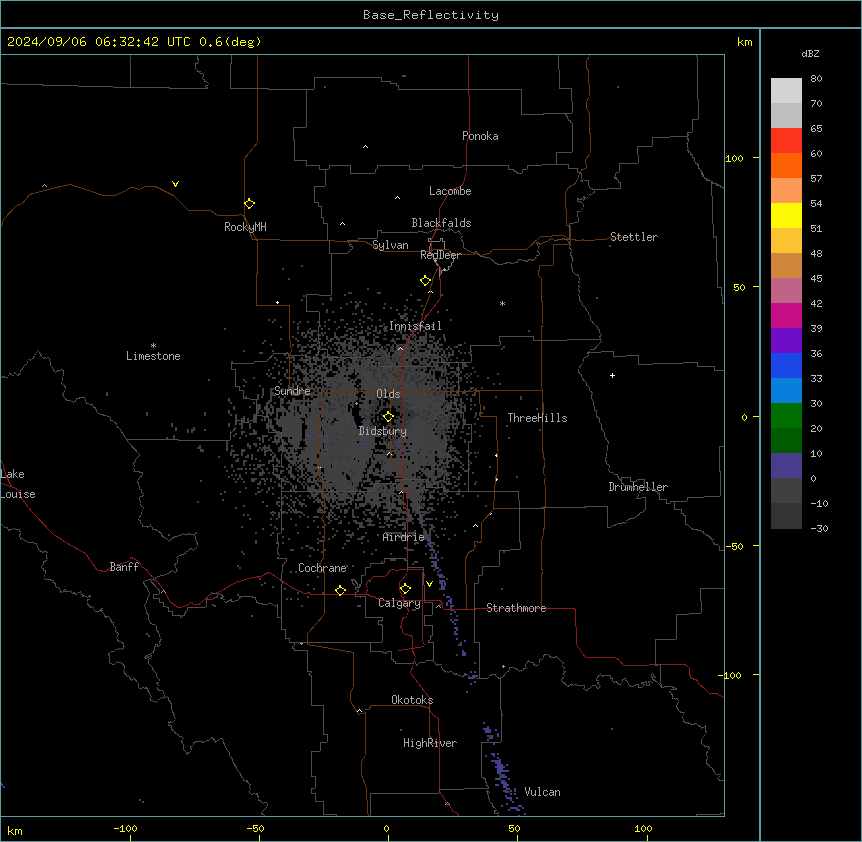Select the asterisk marker above Limestone label
The height and width of the screenshot is (842, 862).
pyautogui.click(x=153, y=346)
